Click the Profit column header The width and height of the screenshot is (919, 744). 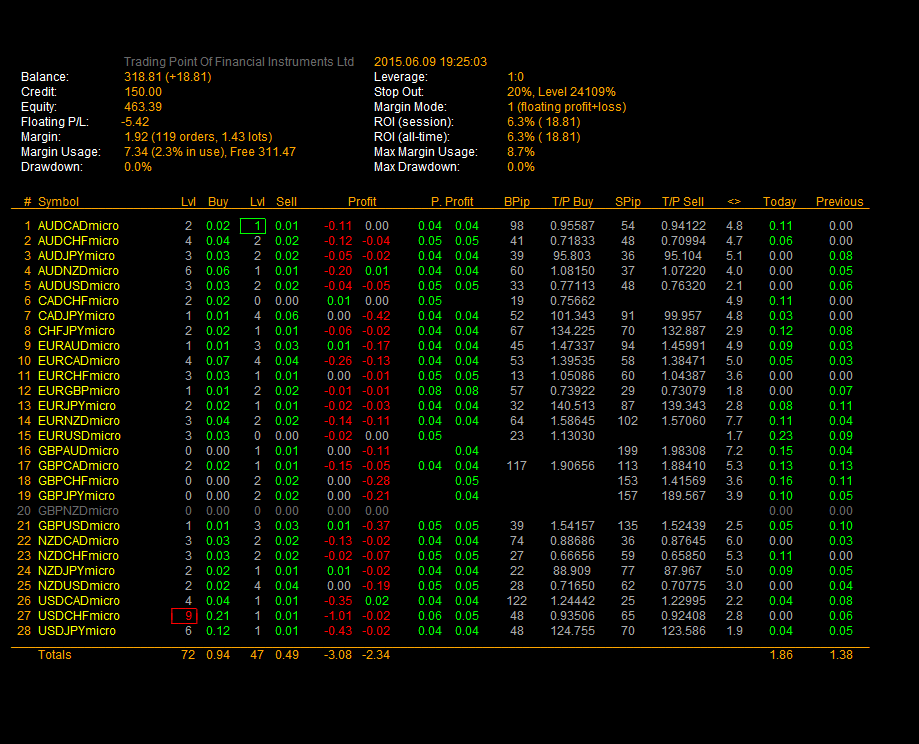[362, 202]
